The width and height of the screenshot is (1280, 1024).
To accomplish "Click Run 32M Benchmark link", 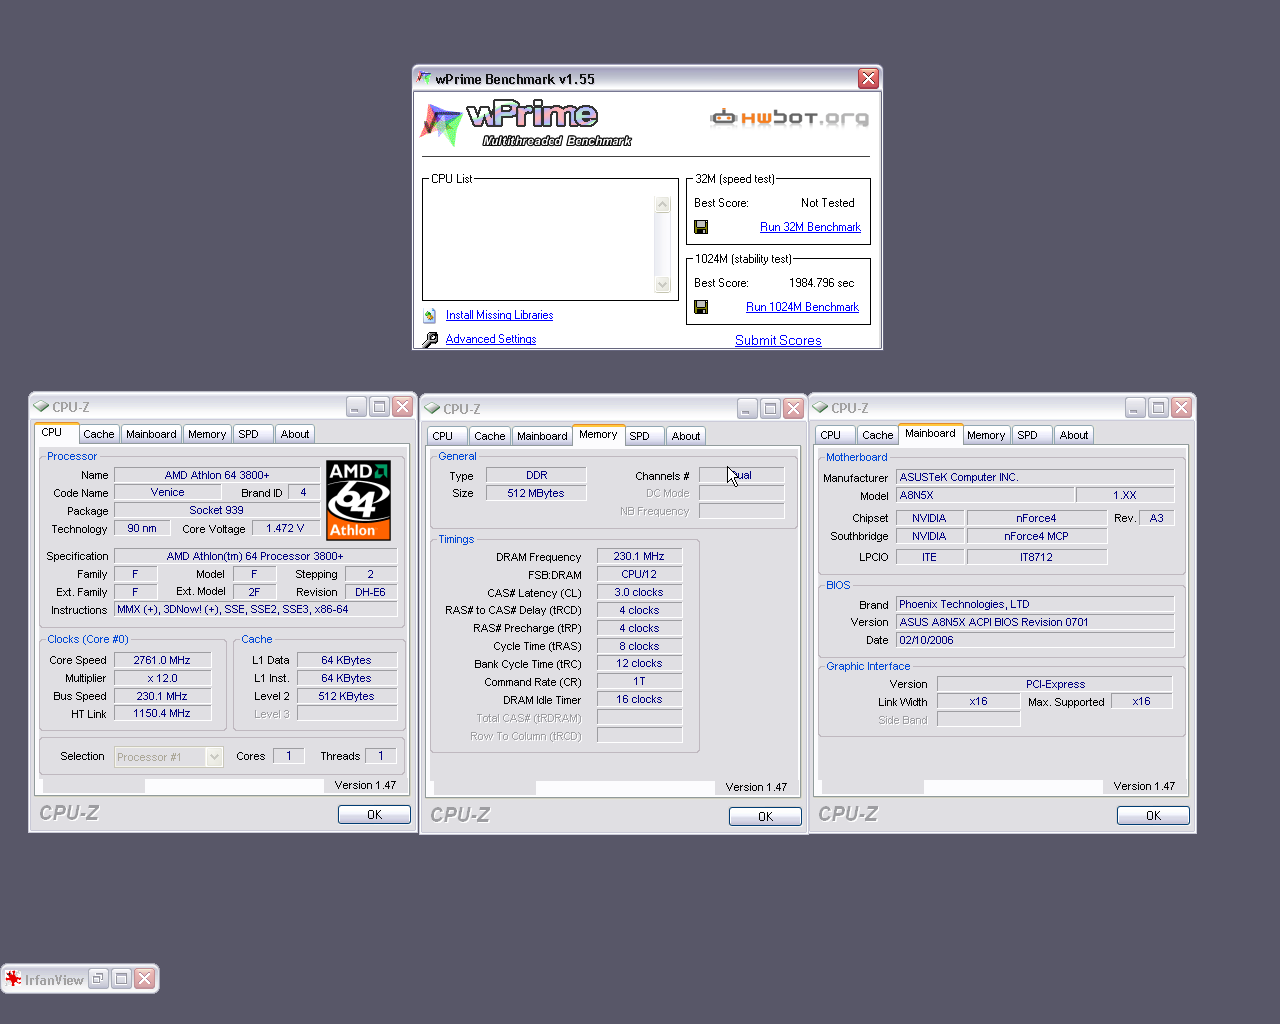I will [x=810, y=227].
